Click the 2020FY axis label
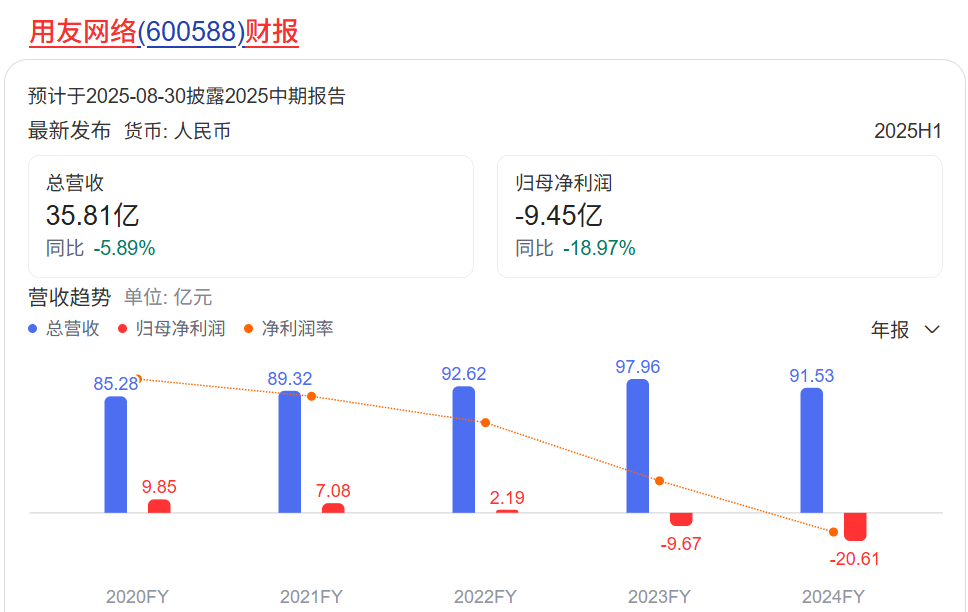This screenshot has width=968, height=612. pos(137,597)
